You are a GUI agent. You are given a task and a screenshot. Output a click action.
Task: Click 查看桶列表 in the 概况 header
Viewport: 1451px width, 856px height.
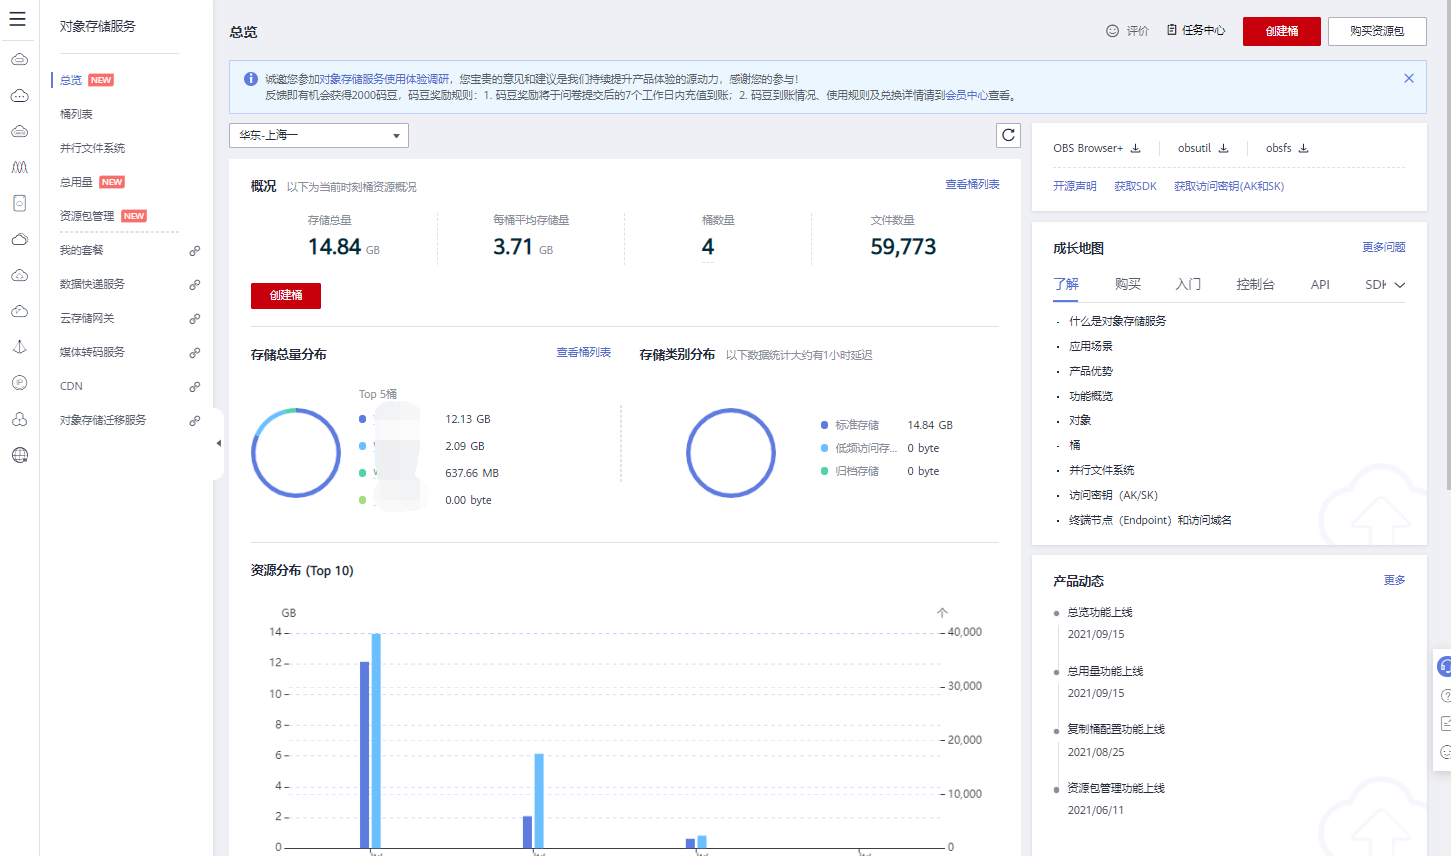(x=972, y=184)
